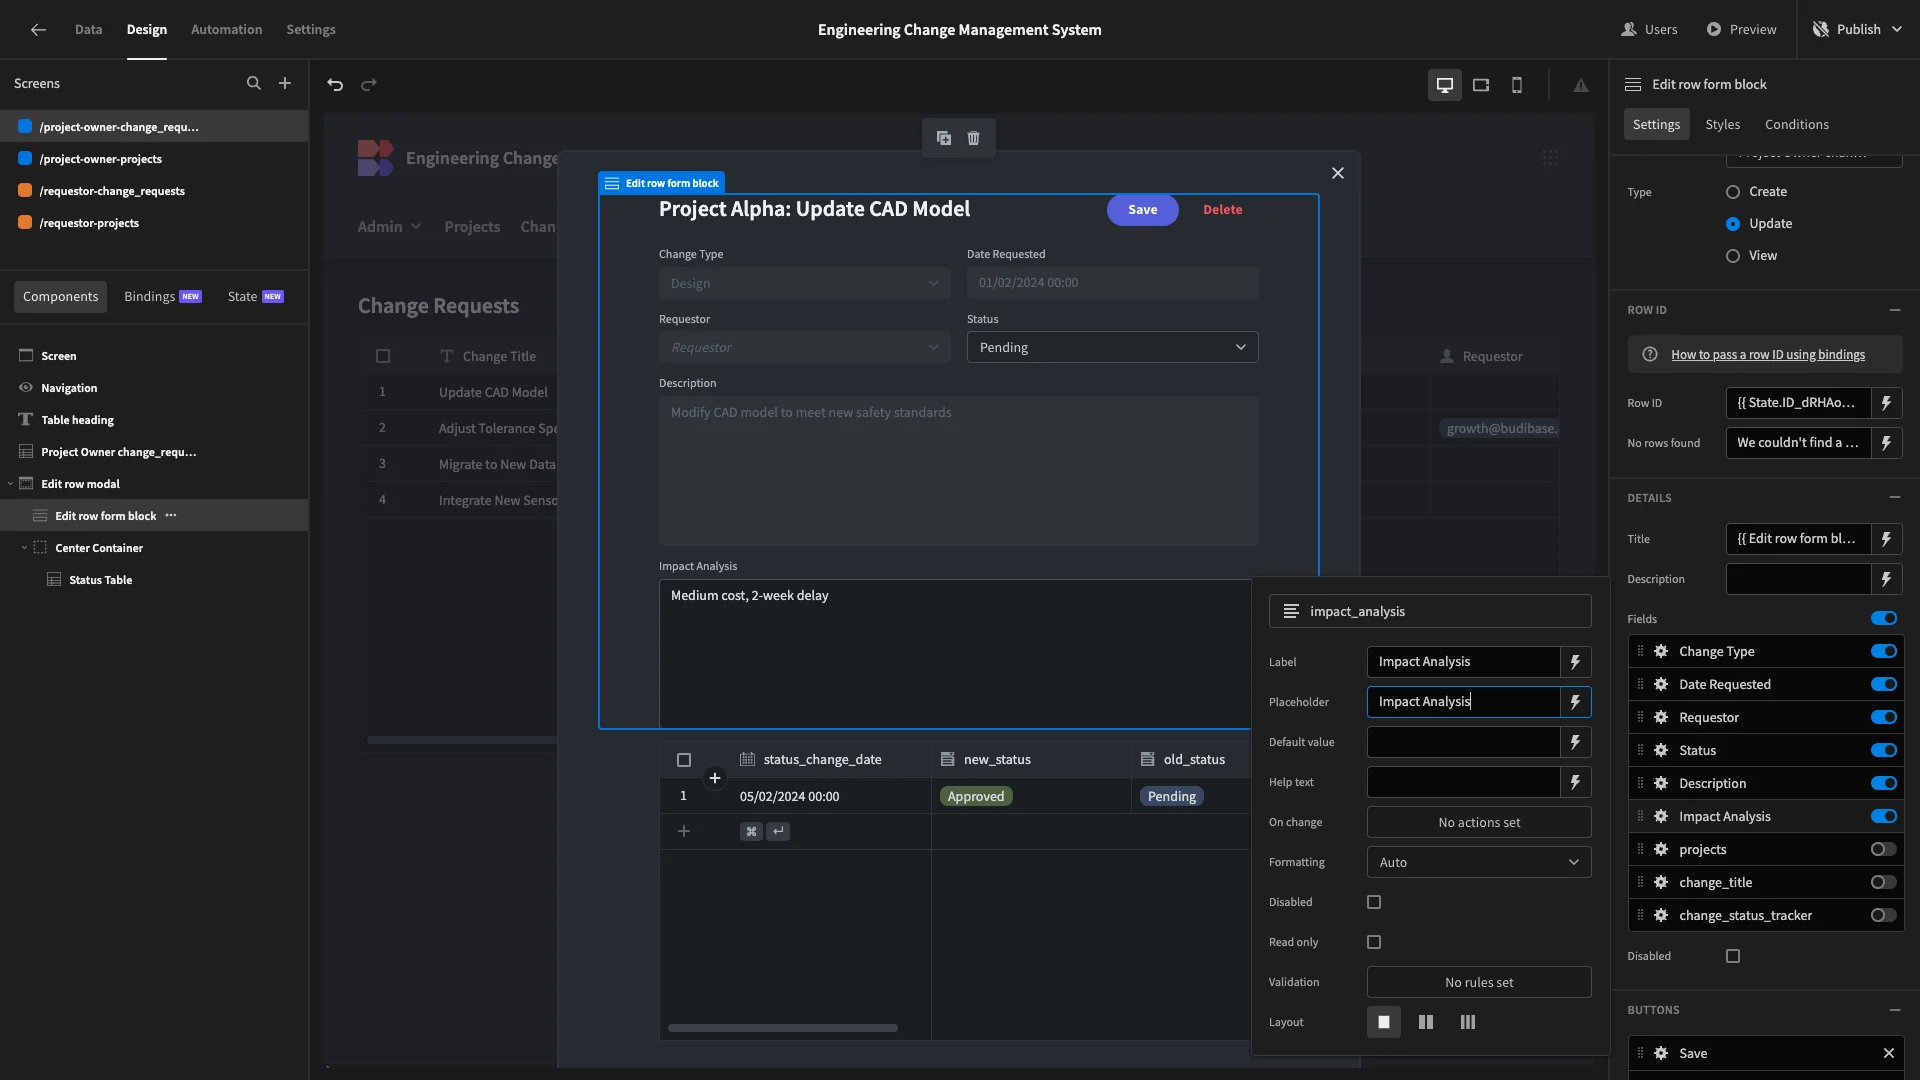Duplicate the selected component icon
The width and height of the screenshot is (1920, 1080).
[944, 138]
